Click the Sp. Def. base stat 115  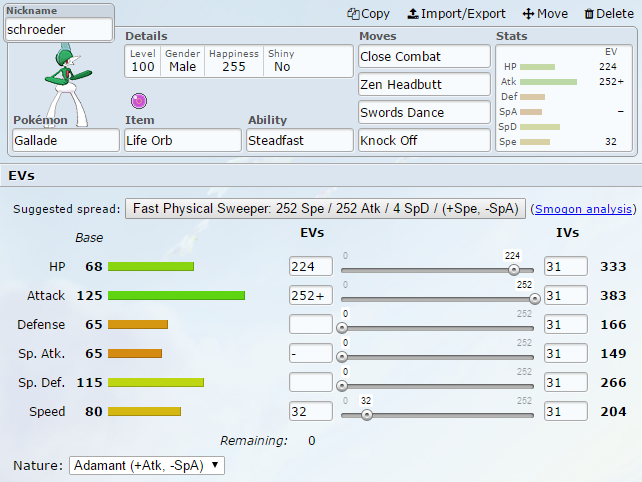89,382
